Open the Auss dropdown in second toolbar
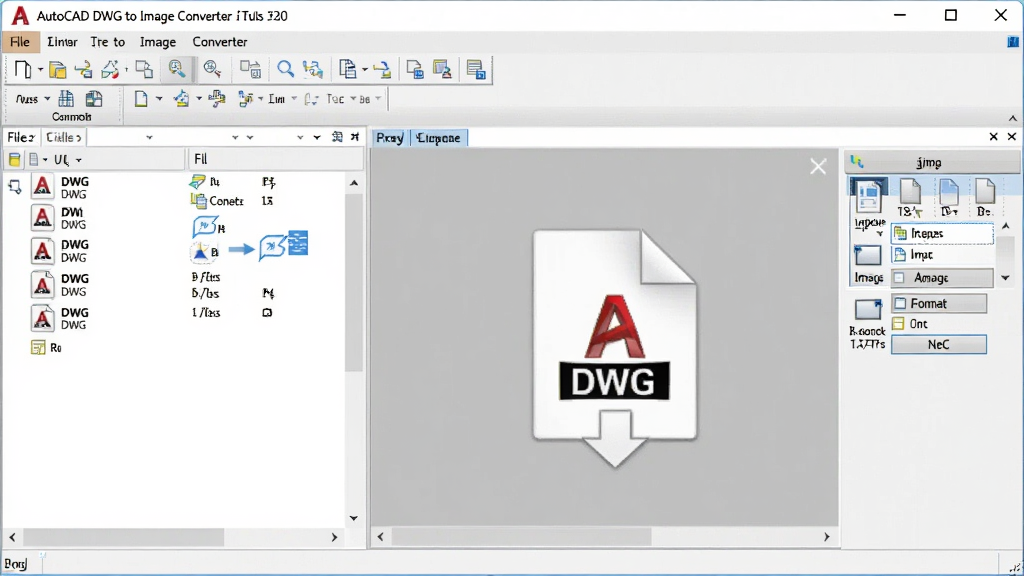The width and height of the screenshot is (1024, 576). pos(47,99)
